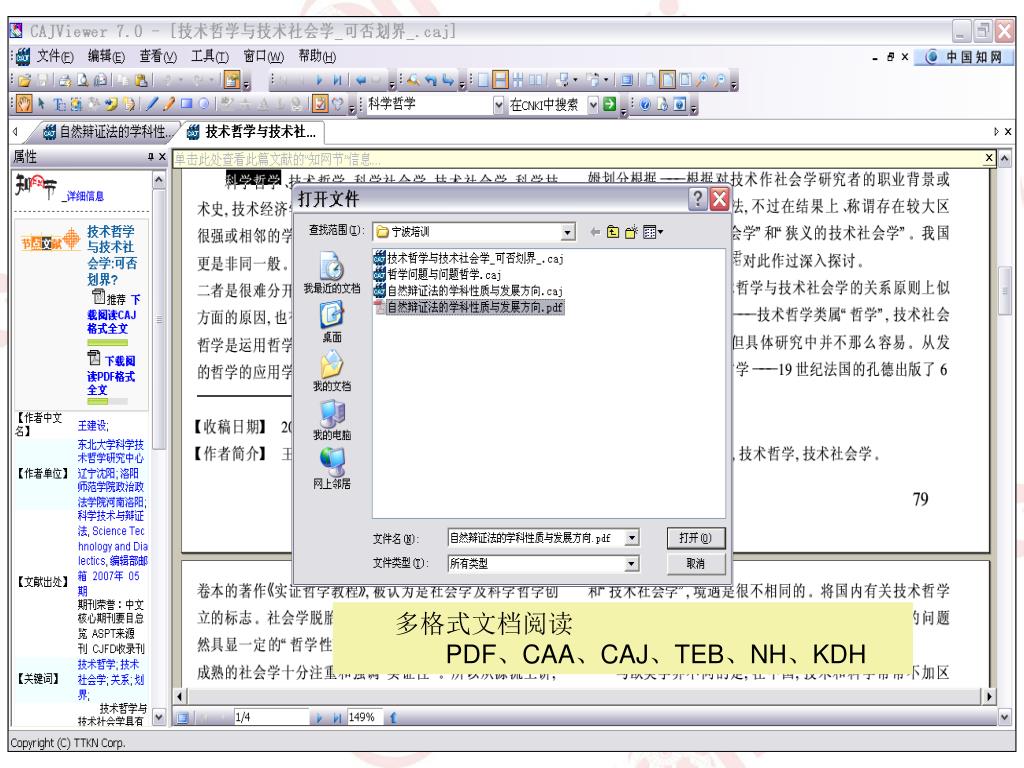Open the 帮助 menu
The height and width of the screenshot is (768, 1024).
317,56
